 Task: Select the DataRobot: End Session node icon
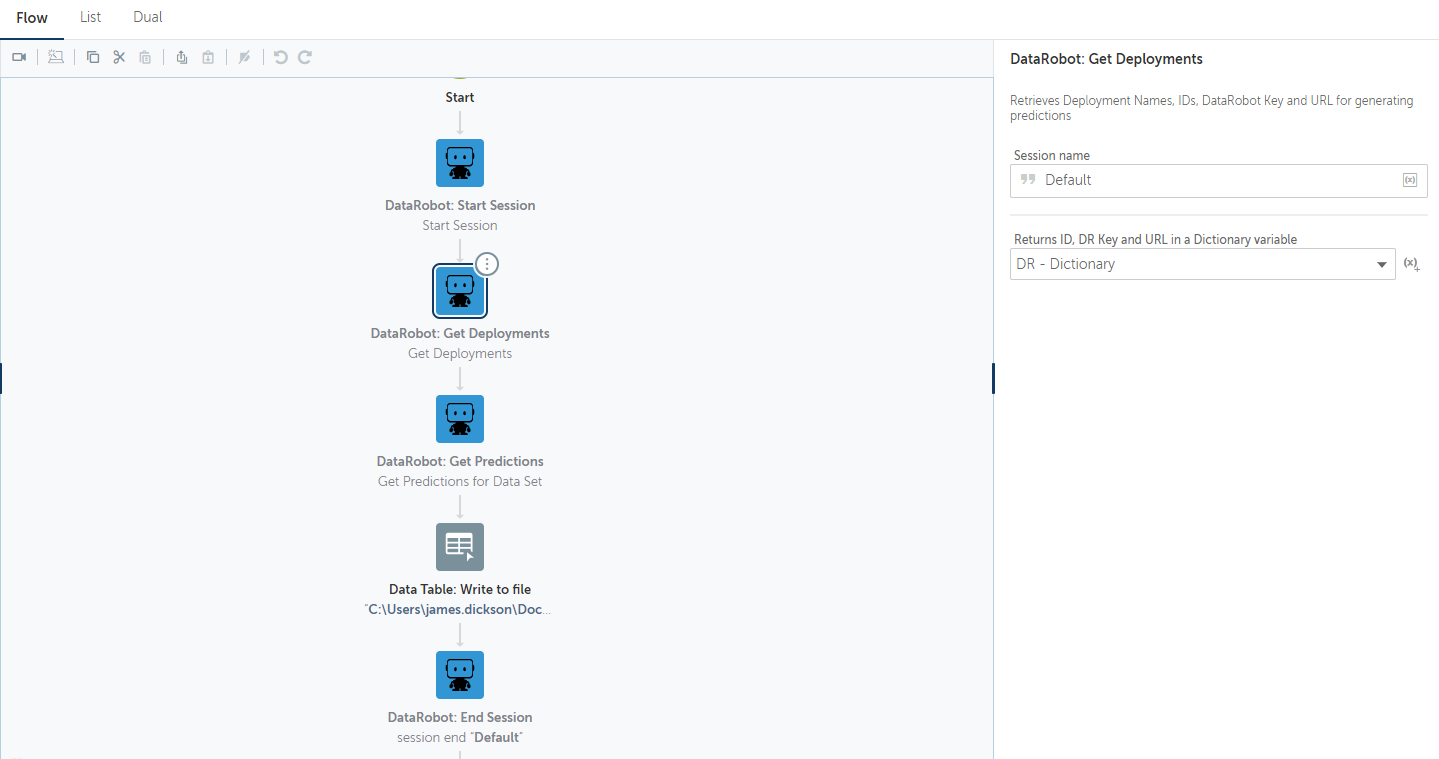click(x=460, y=675)
